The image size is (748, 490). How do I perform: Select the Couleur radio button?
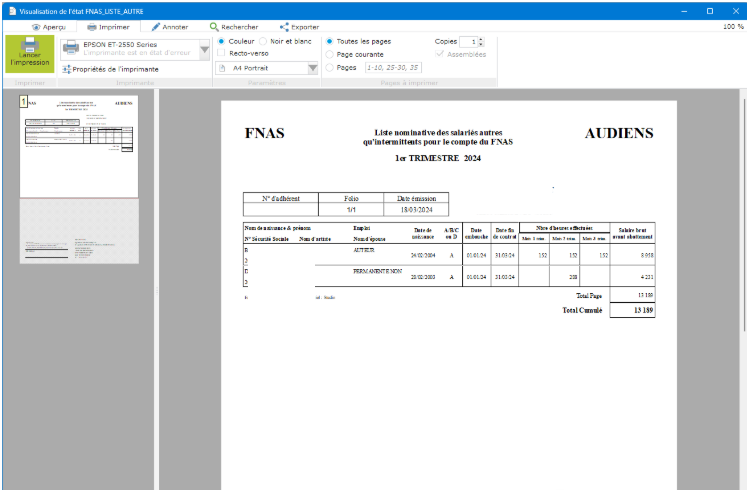click(x=221, y=41)
